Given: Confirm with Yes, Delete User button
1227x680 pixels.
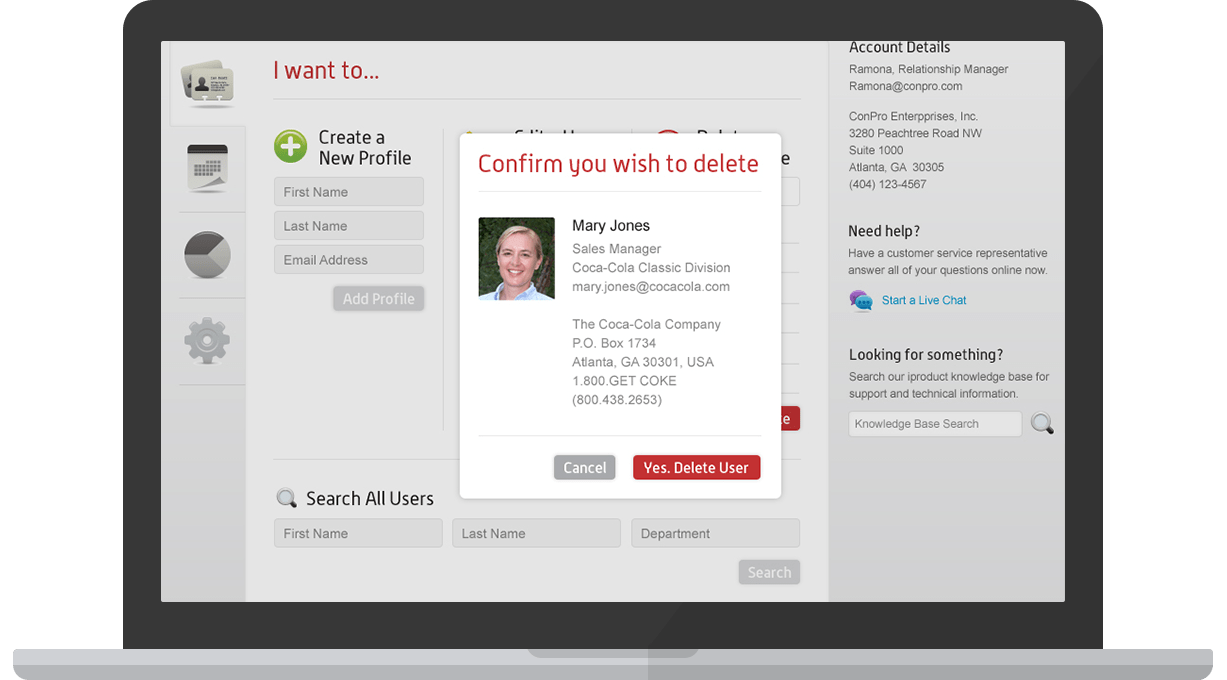Looking at the screenshot, I should click(696, 468).
